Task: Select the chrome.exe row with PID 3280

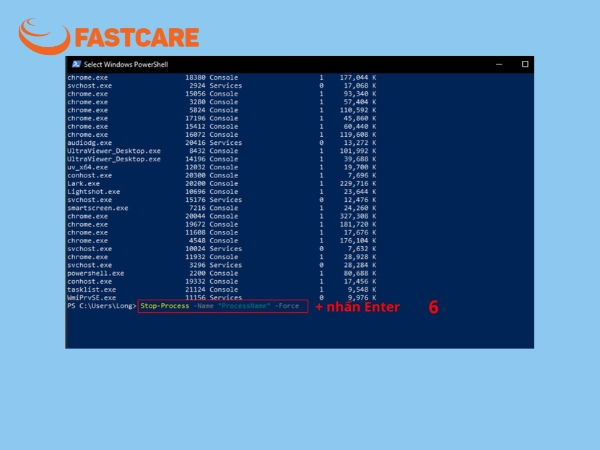Action: (x=222, y=102)
